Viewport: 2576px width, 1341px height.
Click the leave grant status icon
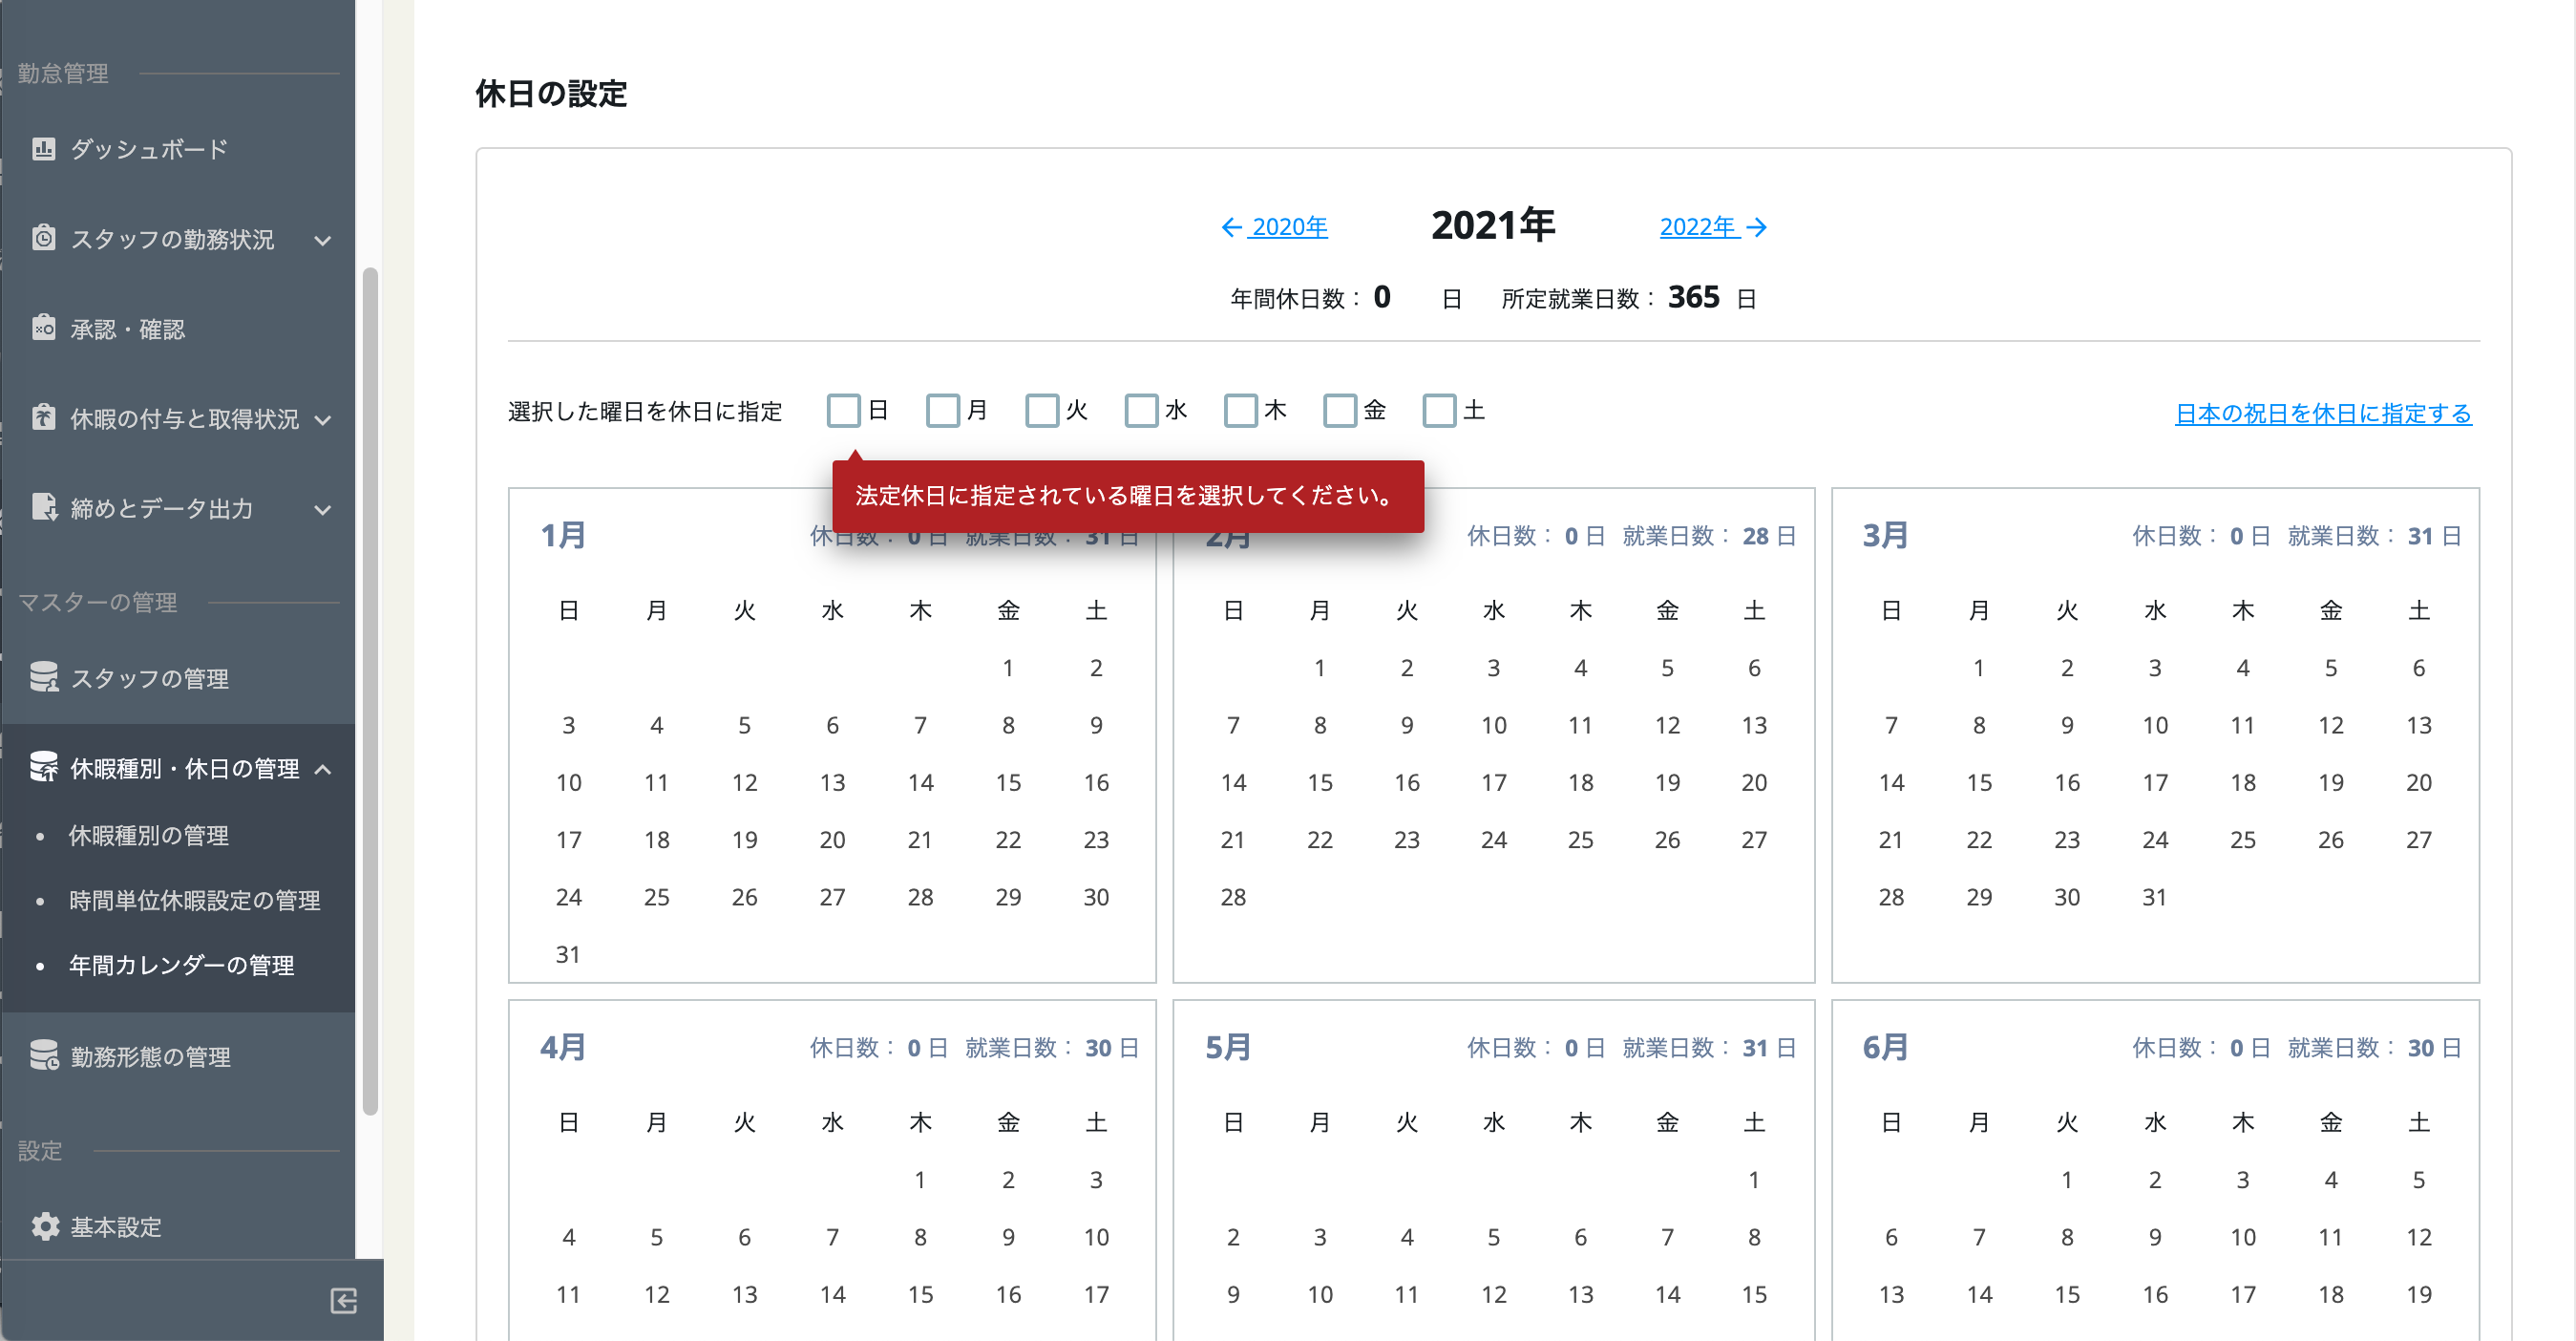click(x=43, y=417)
